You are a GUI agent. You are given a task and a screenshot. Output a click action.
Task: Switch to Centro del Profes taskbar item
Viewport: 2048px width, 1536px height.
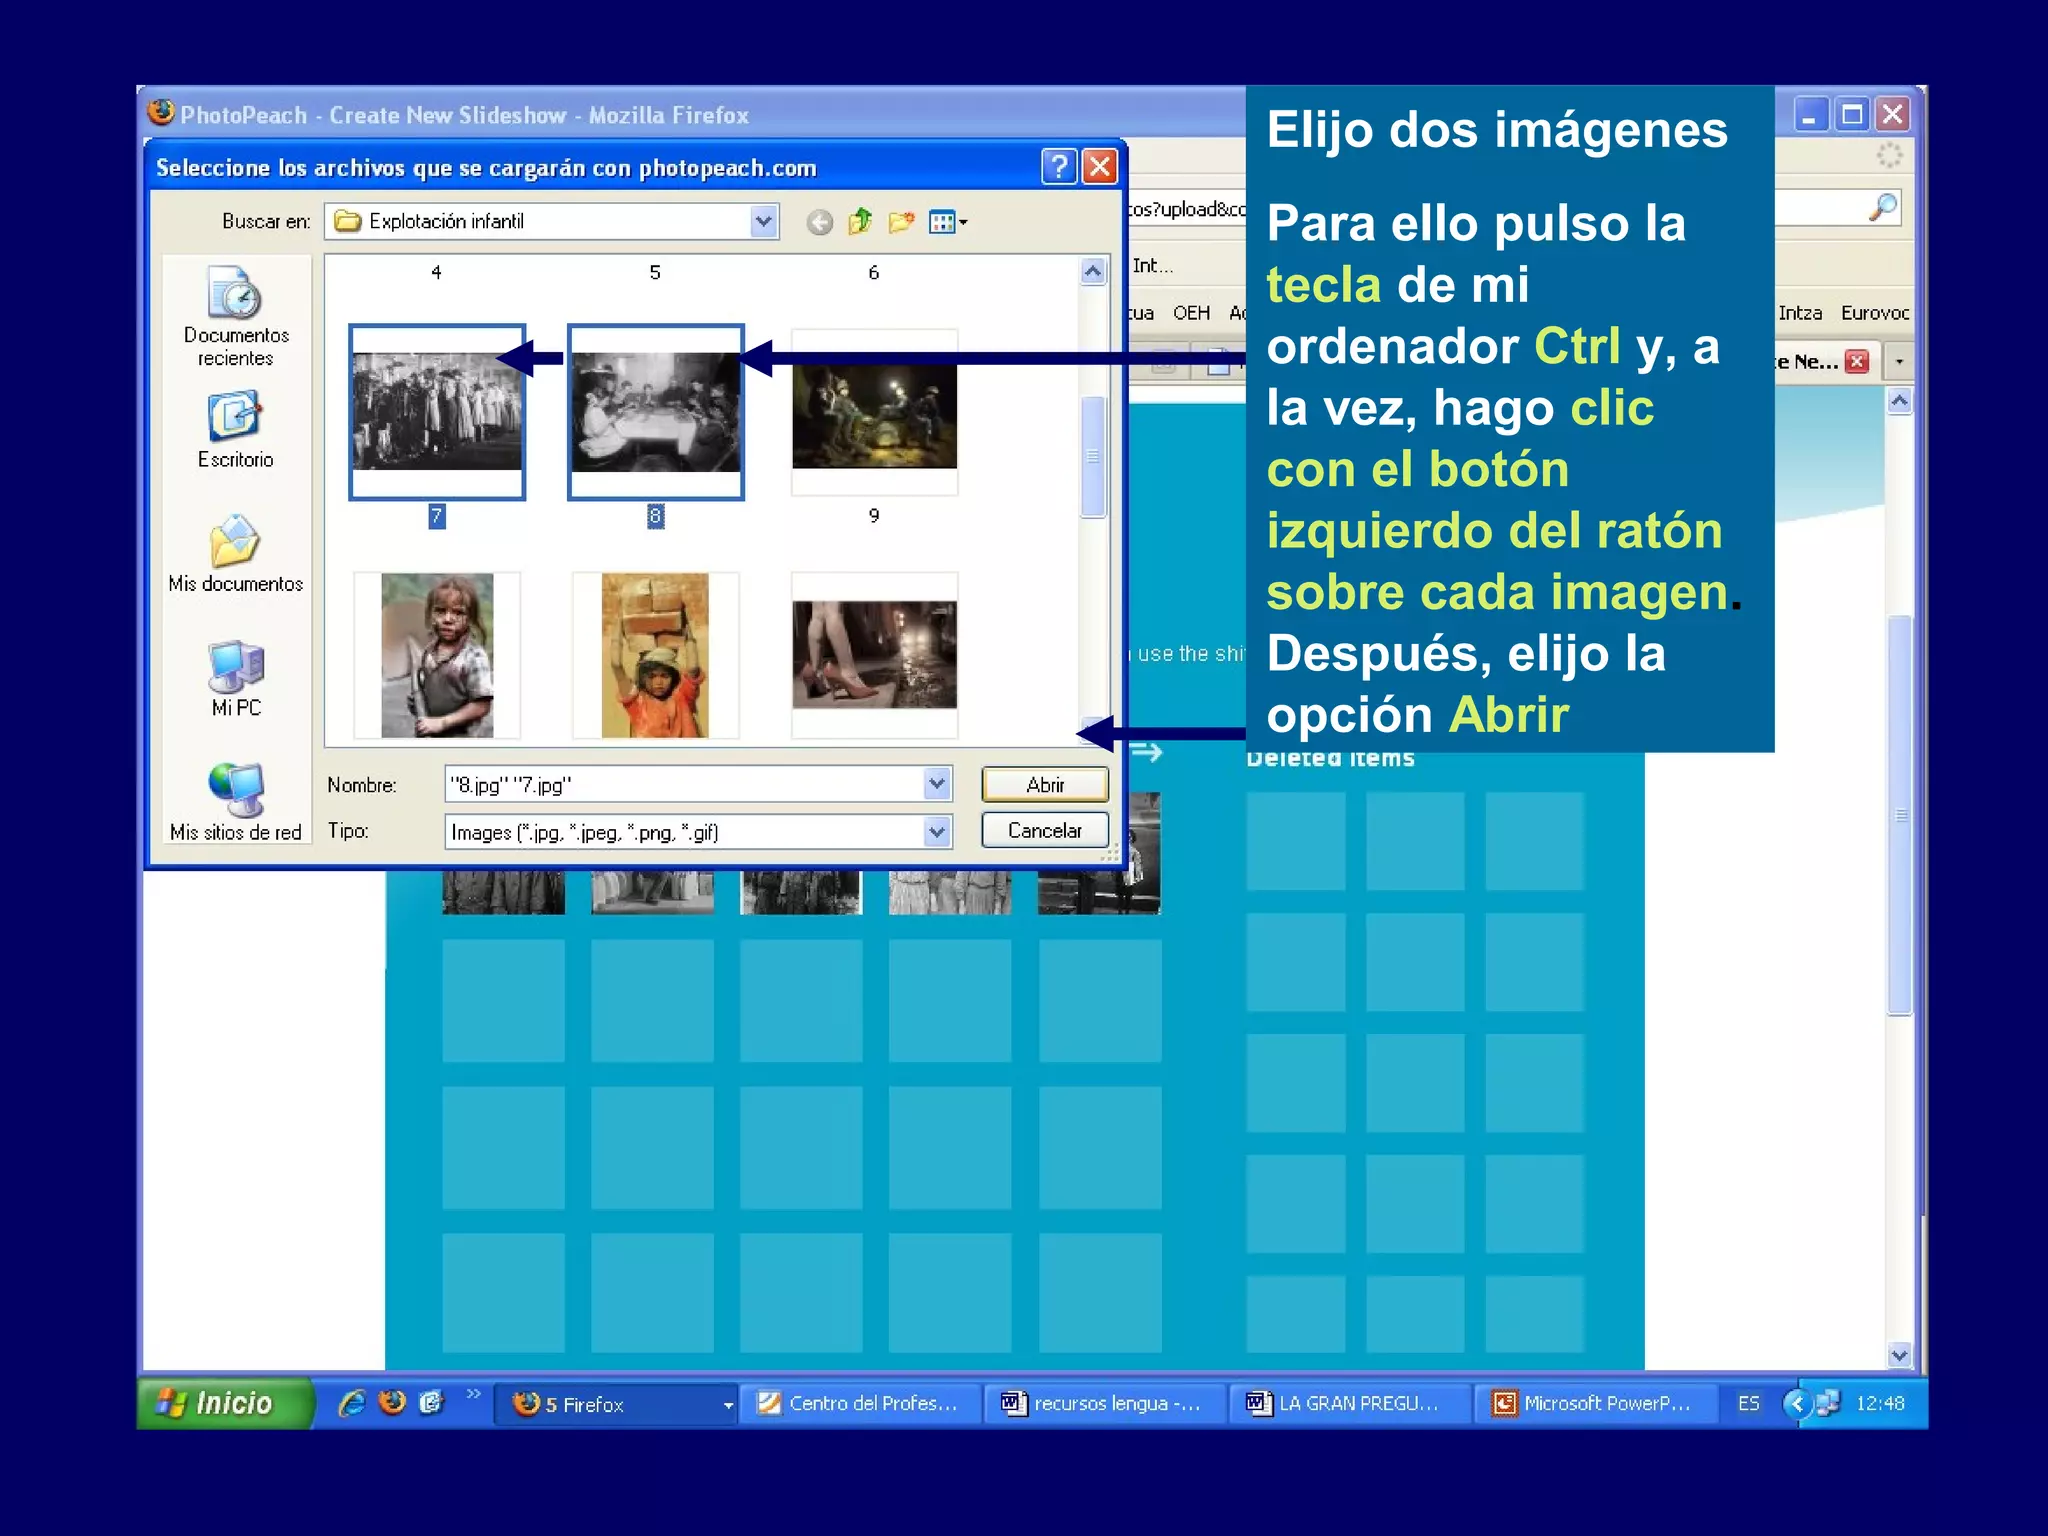[860, 1404]
